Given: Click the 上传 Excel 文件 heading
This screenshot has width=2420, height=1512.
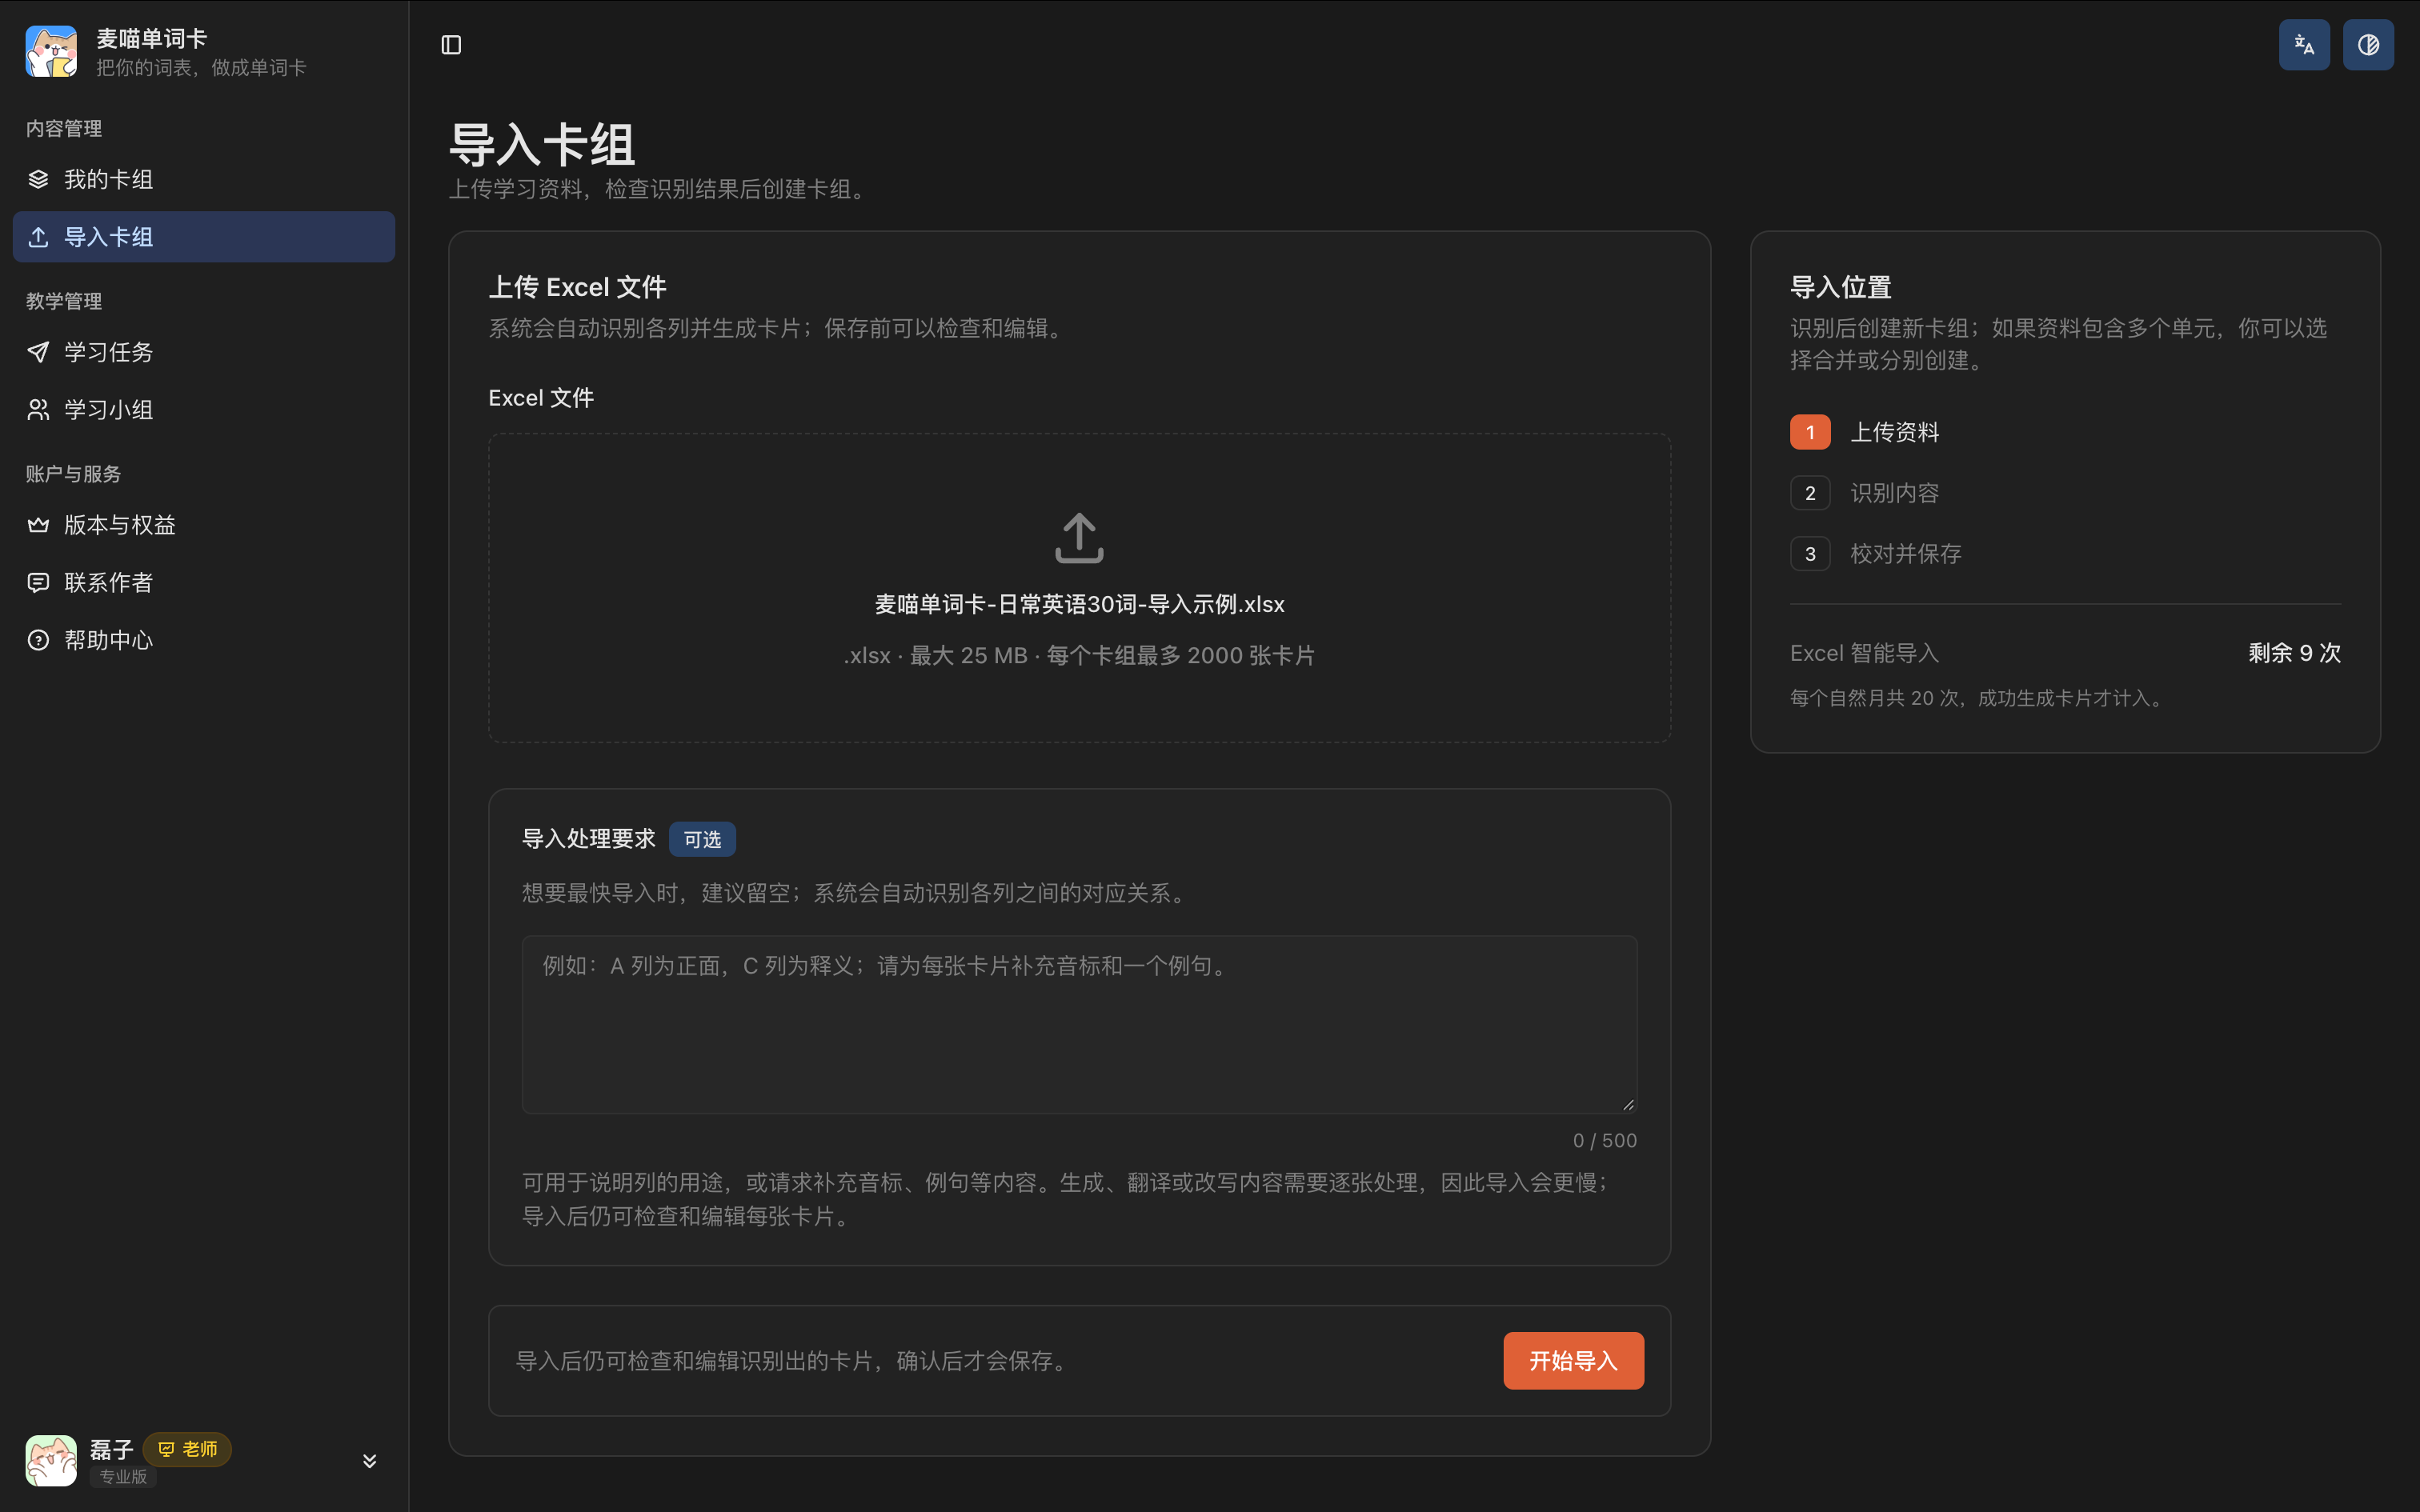Looking at the screenshot, I should 577,288.
